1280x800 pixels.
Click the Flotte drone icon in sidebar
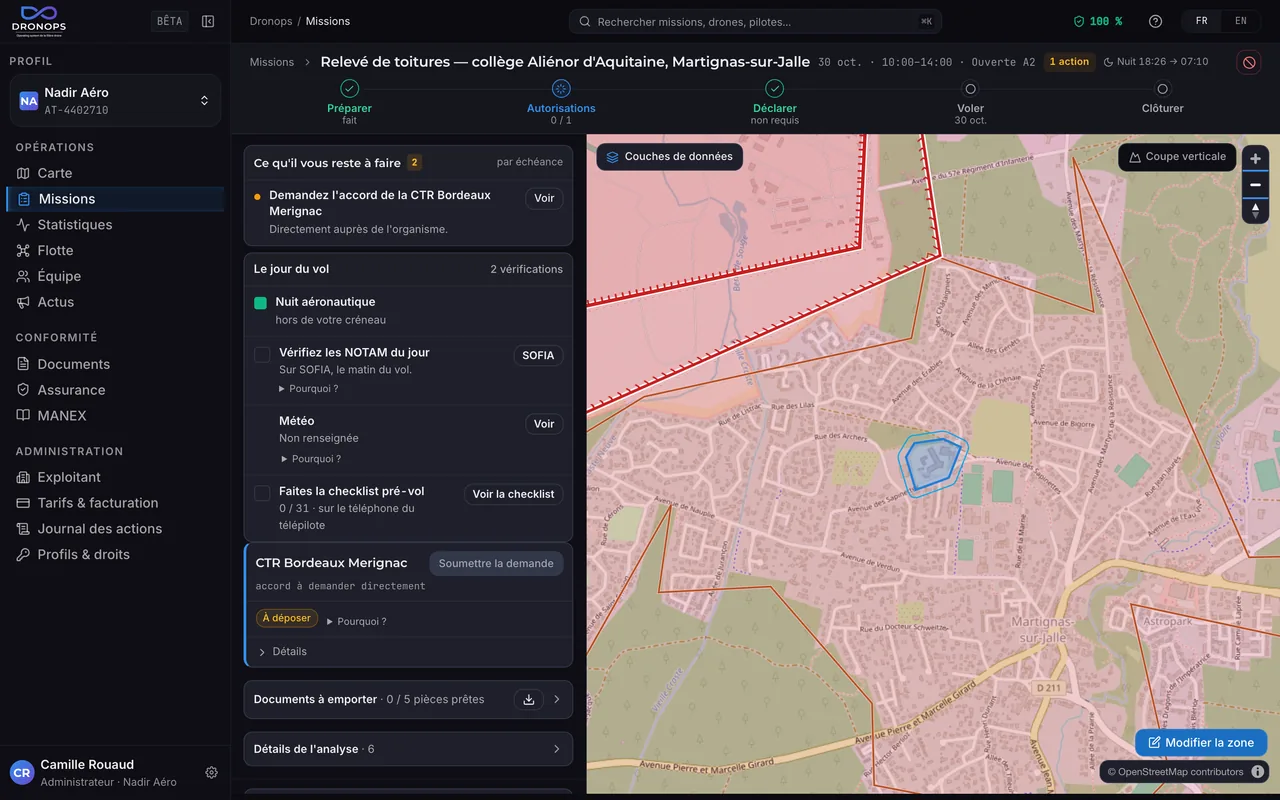point(23,250)
